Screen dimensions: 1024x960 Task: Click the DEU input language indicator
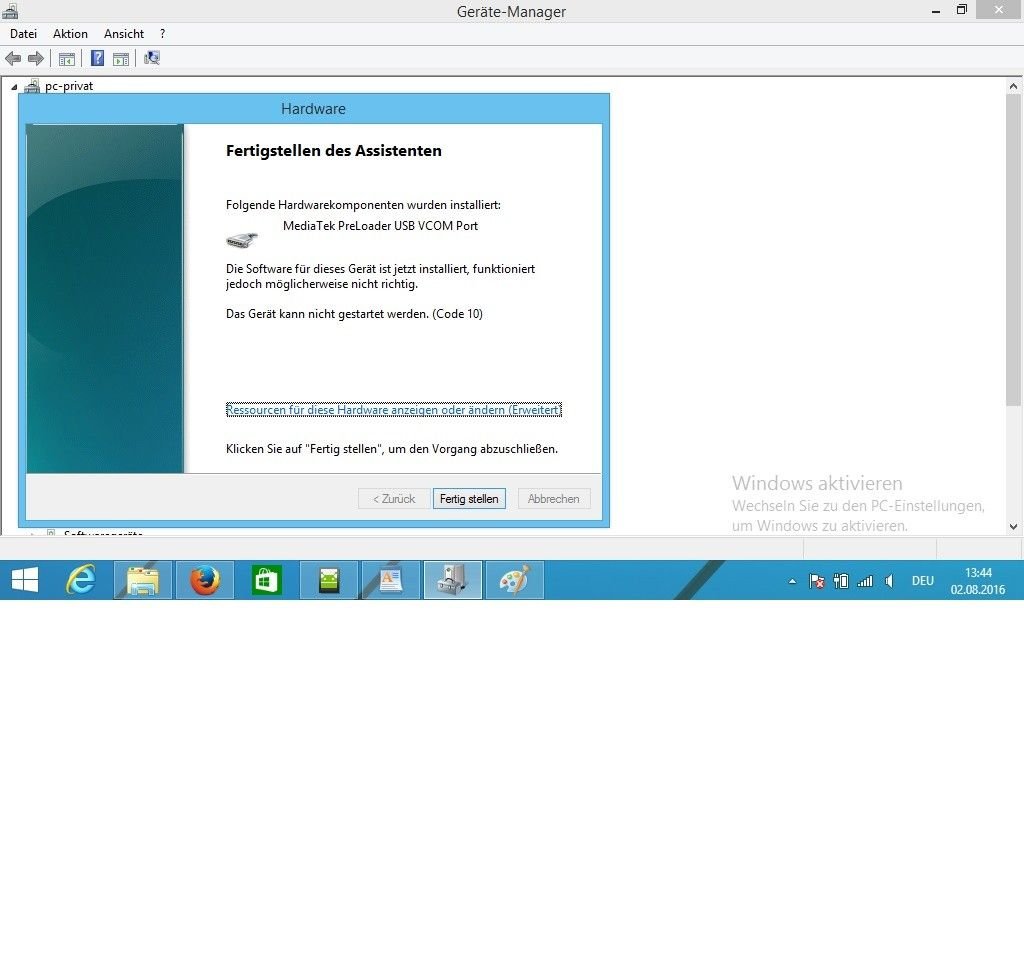pyautogui.click(x=923, y=581)
